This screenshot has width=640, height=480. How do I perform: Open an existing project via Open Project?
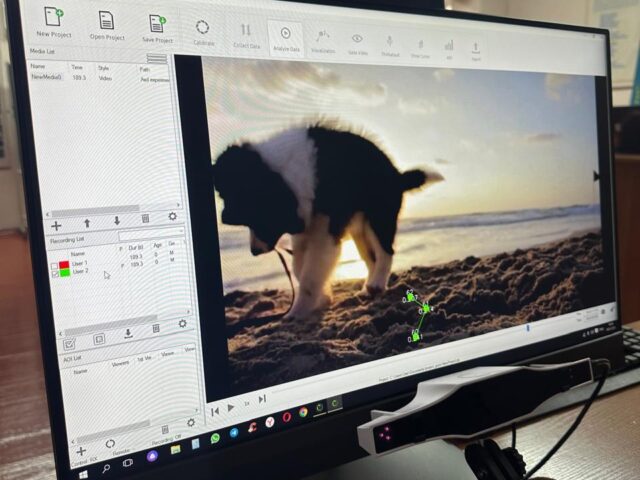[106, 20]
